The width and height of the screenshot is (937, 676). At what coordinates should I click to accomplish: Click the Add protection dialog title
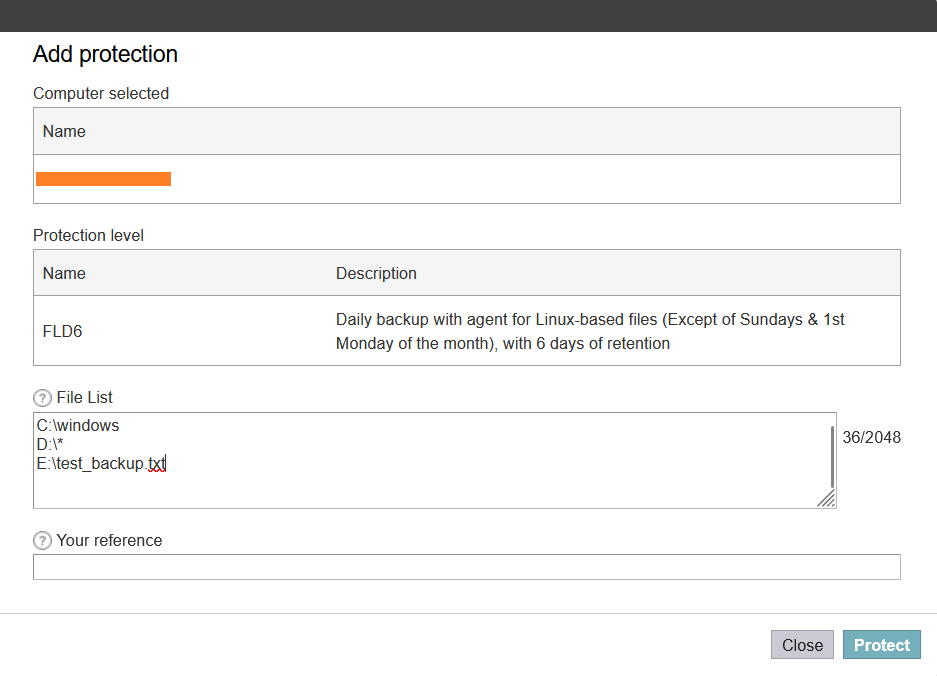pyautogui.click(x=105, y=54)
